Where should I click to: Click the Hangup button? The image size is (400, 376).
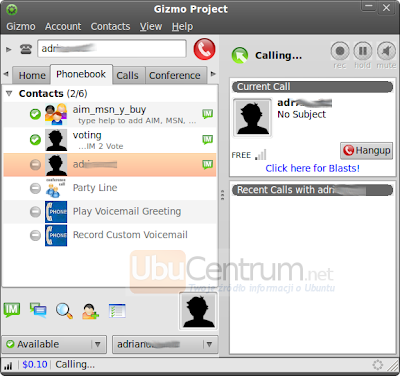[x=366, y=151]
